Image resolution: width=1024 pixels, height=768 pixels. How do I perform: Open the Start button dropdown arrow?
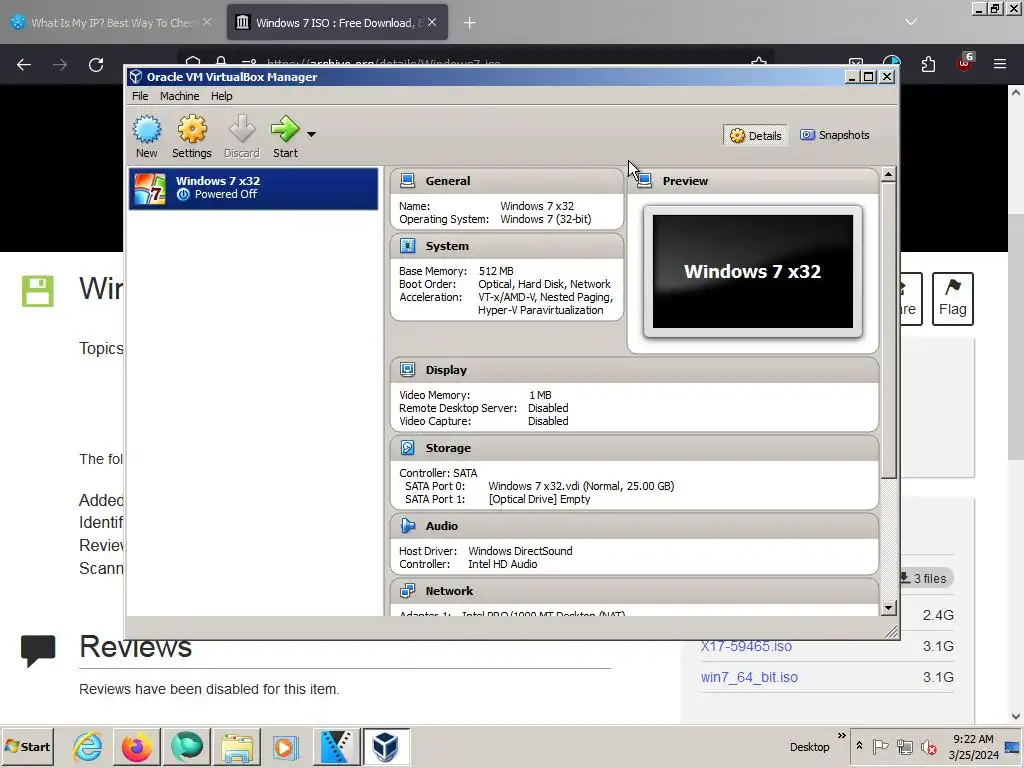(312, 134)
